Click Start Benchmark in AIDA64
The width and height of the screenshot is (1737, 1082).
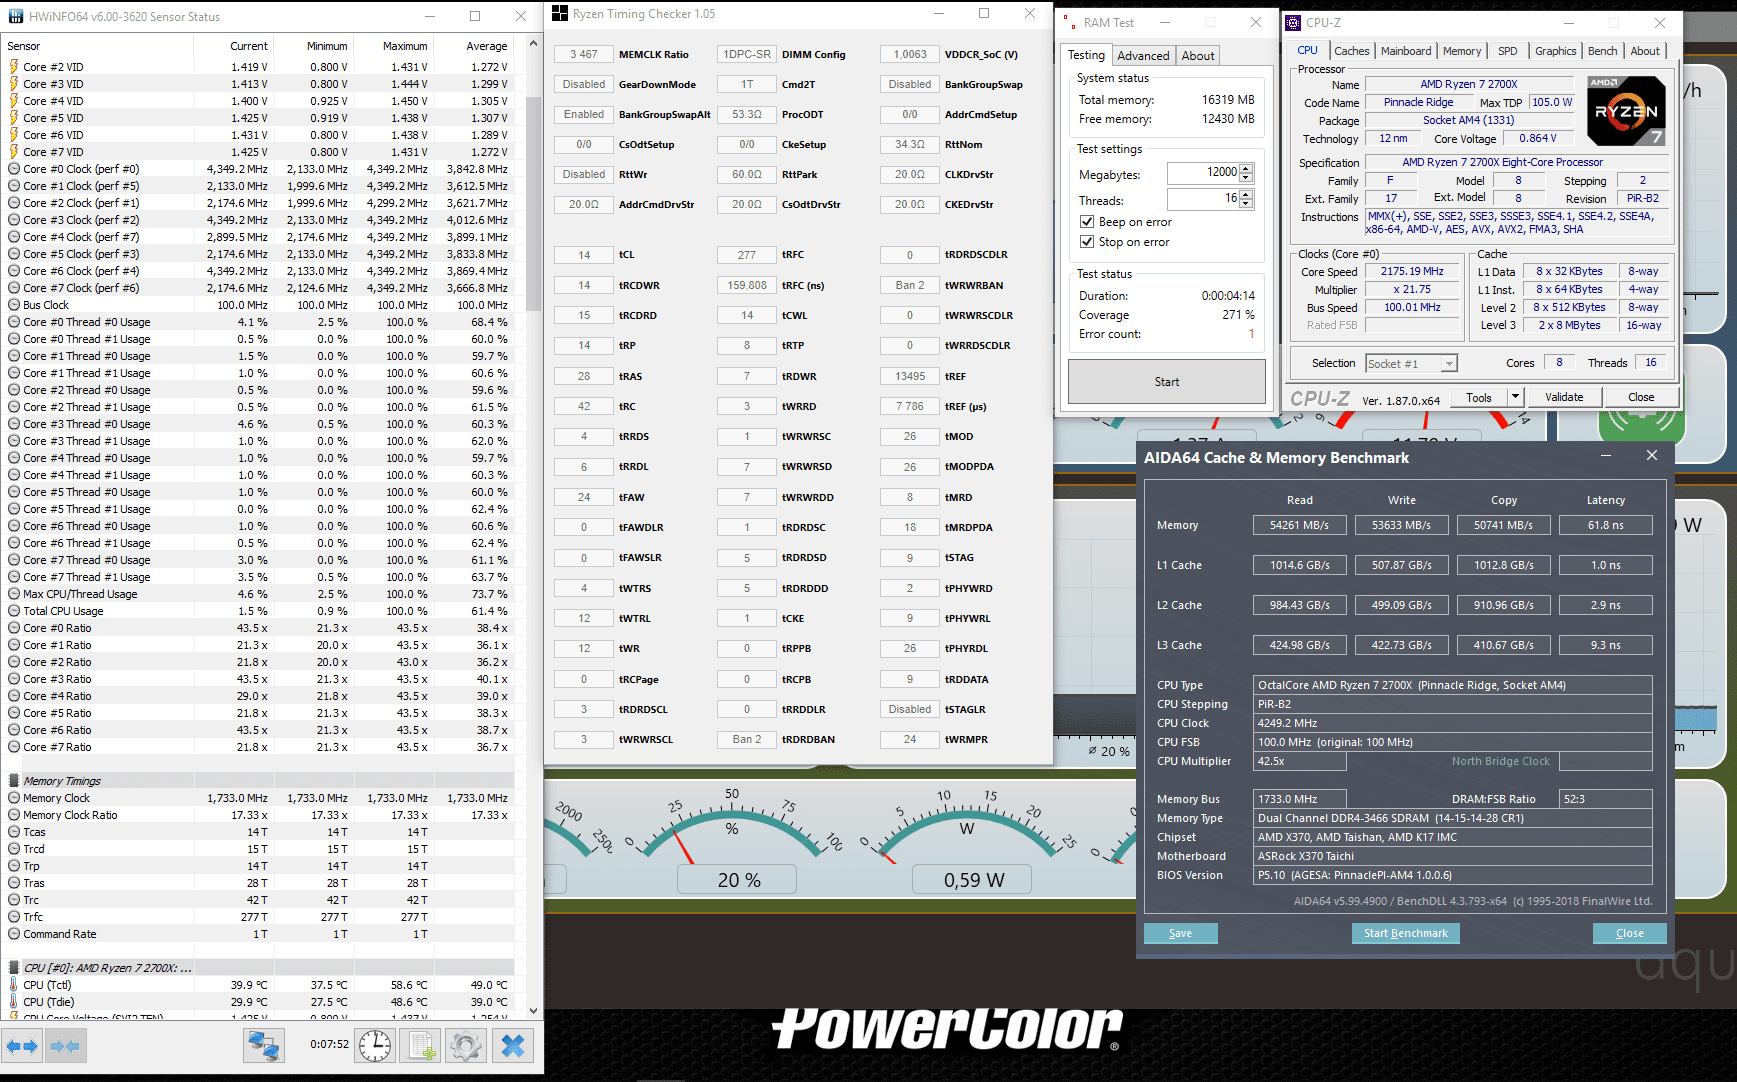(x=1406, y=933)
